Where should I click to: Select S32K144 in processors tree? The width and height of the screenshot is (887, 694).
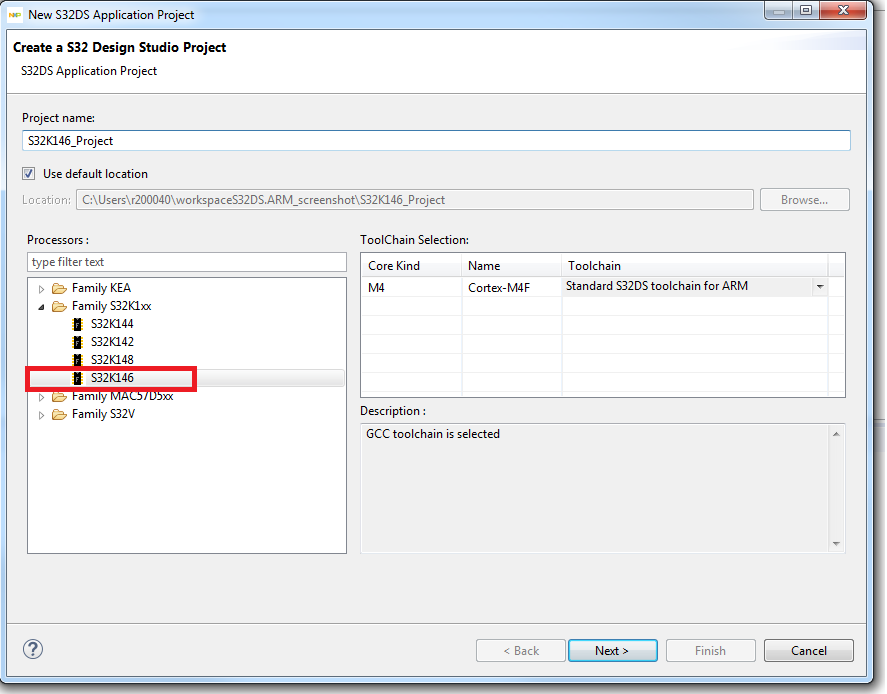tap(112, 324)
